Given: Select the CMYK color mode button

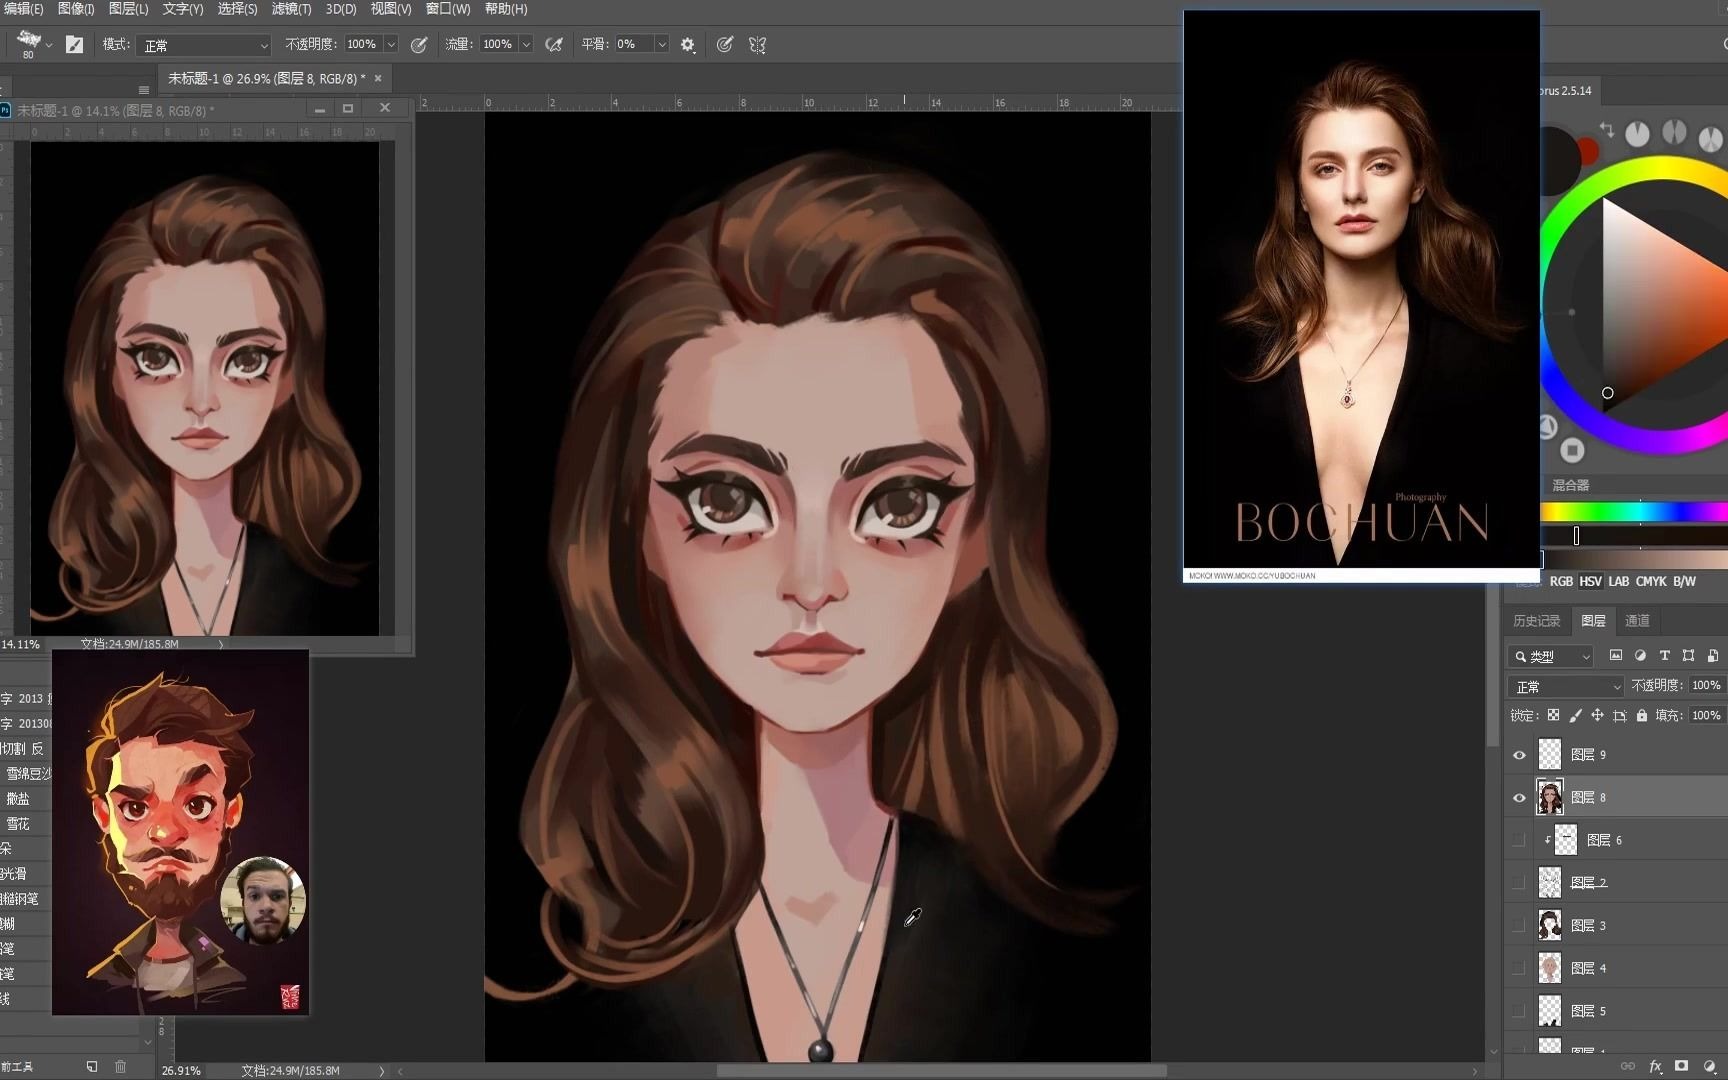Looking at the screenshot, I should (1651, 581).
